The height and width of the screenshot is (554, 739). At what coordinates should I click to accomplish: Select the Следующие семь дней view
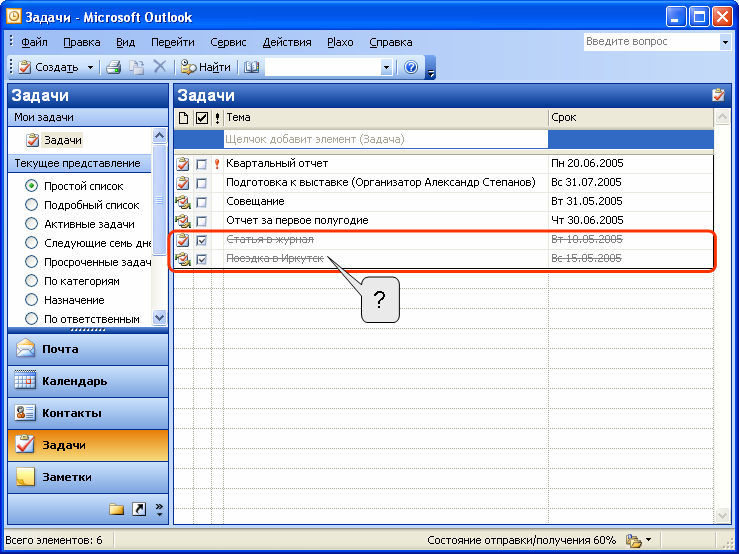pos(88,243)
